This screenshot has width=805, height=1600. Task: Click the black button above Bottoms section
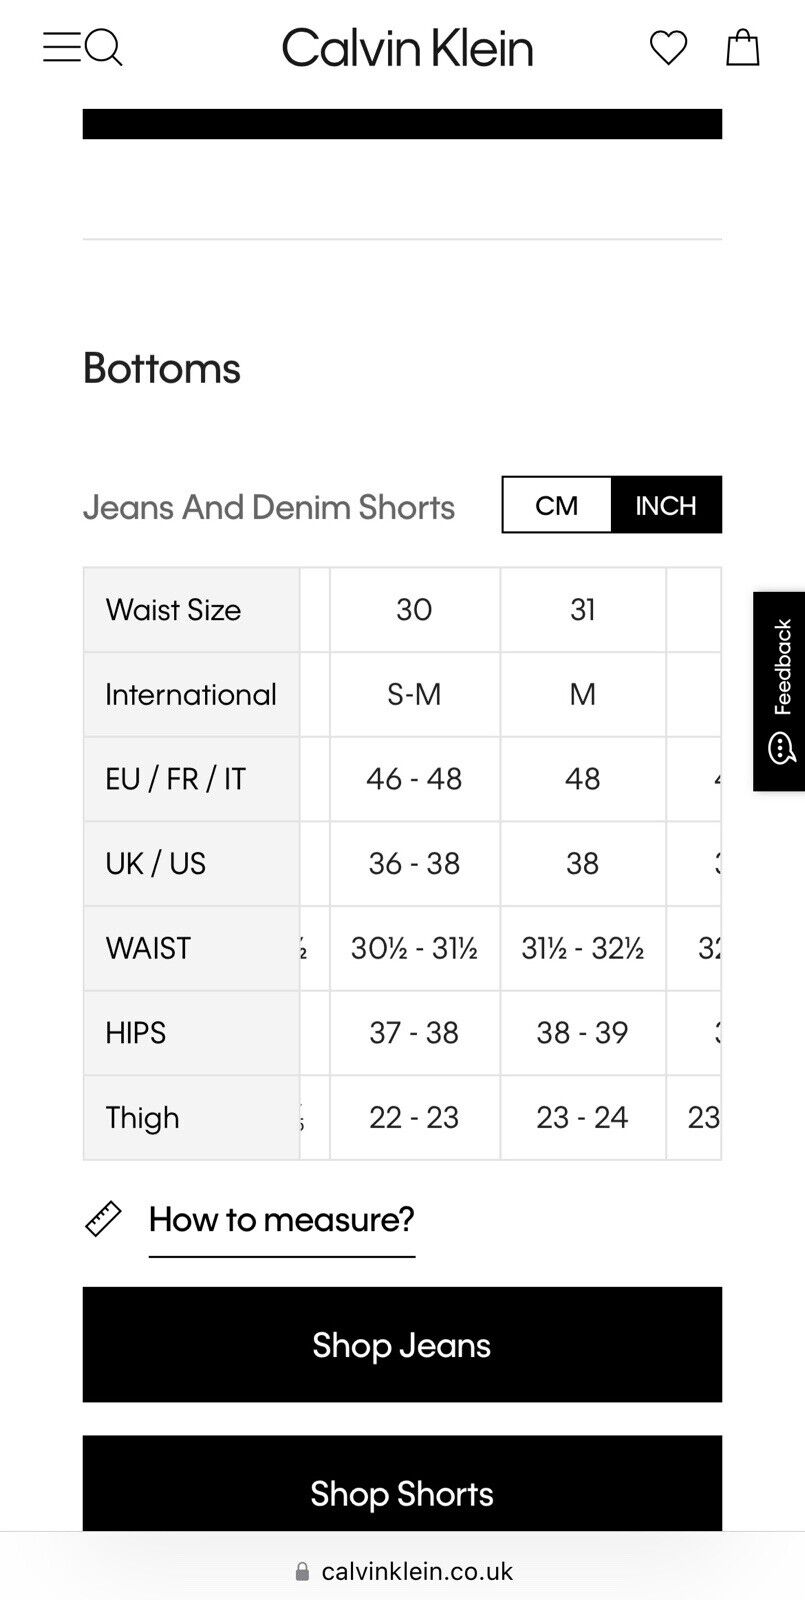point(402,124)
